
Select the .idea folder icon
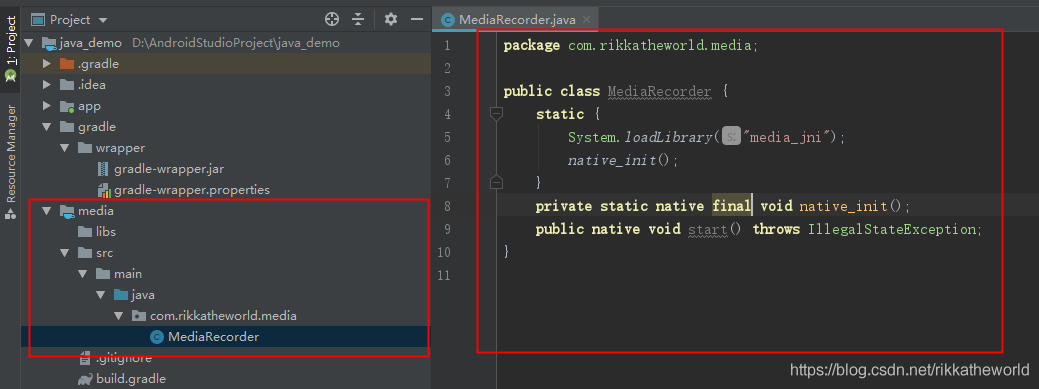[x=67, y=85]
